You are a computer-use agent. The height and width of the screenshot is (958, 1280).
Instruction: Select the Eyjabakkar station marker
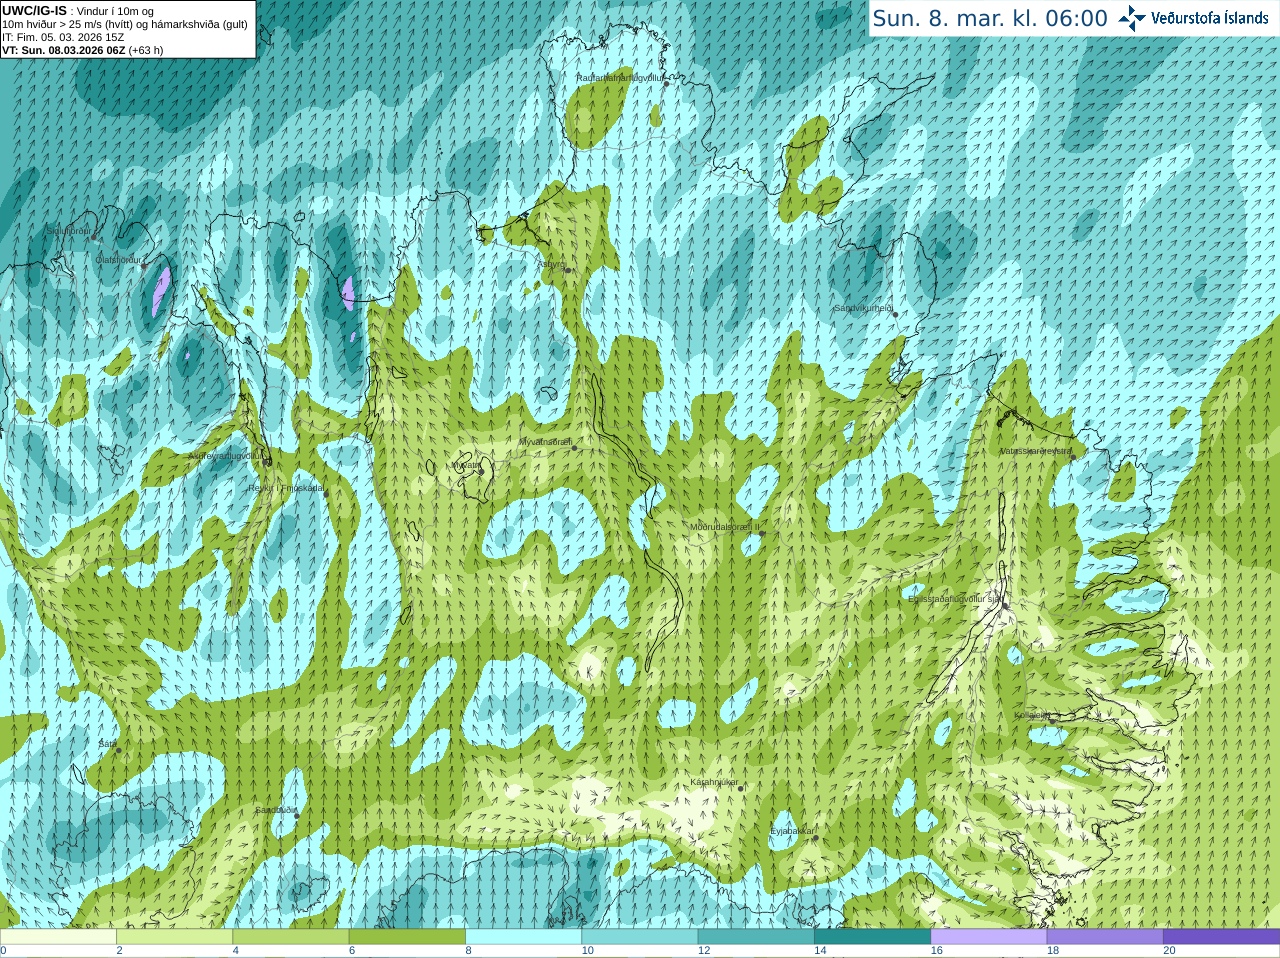pos(815,837)
